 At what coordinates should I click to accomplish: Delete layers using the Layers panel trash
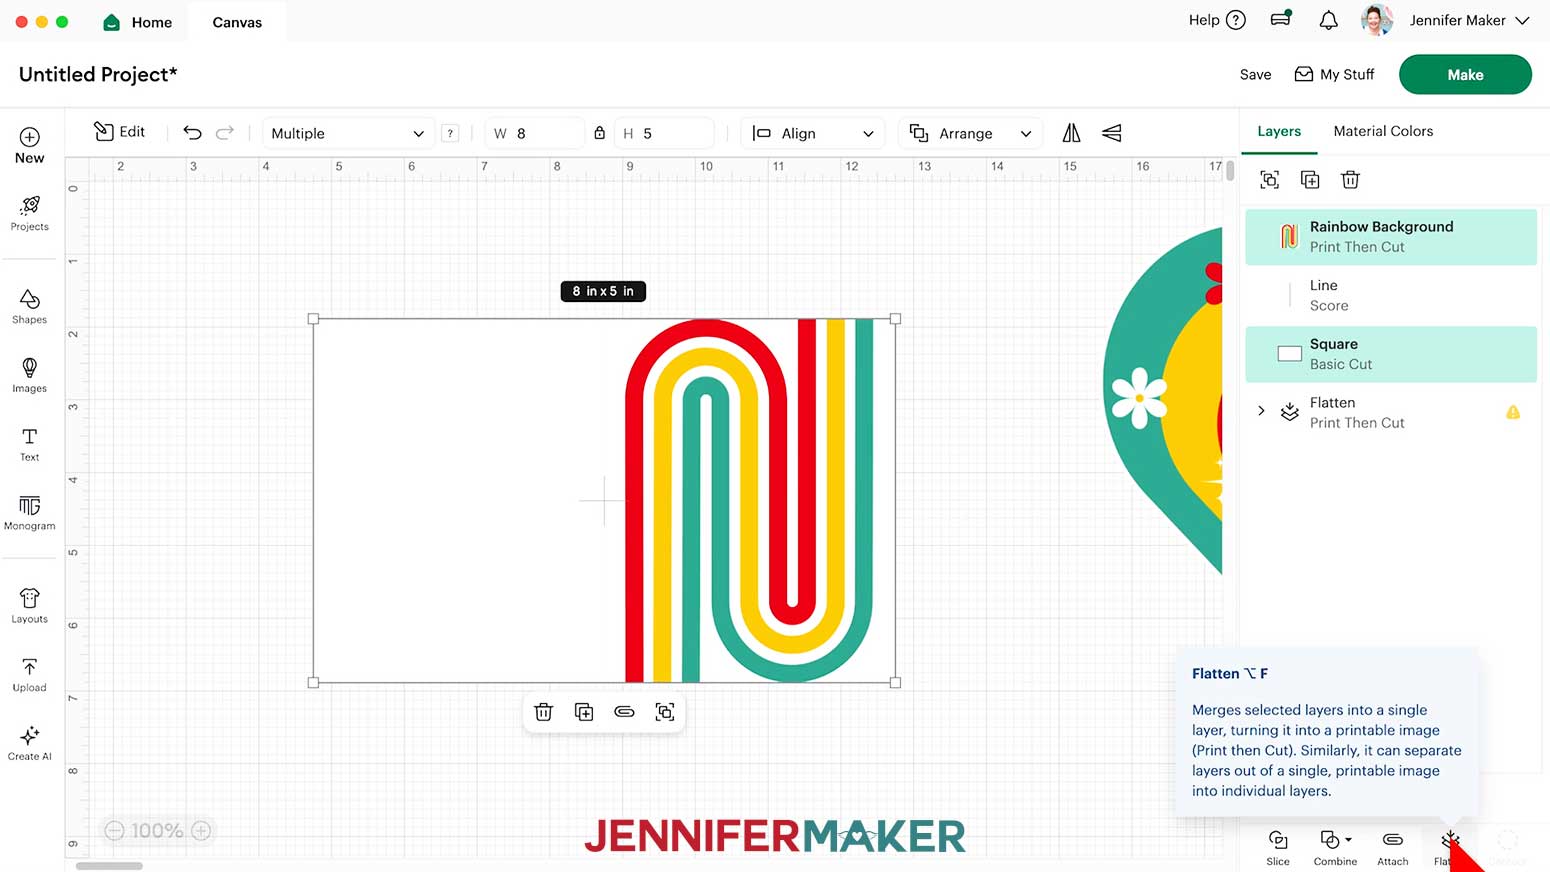point(1350,180)
